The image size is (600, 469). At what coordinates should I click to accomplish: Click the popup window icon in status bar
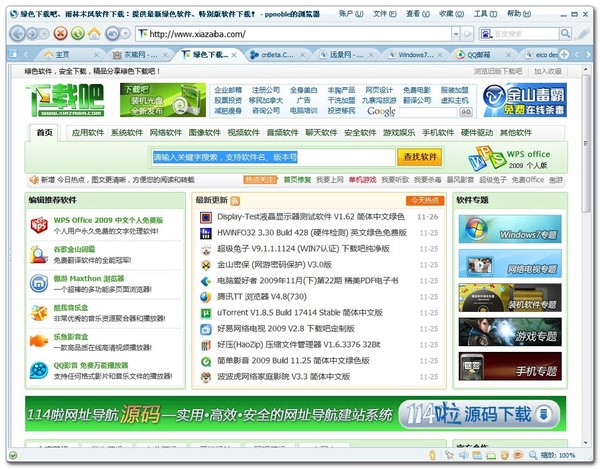click(x=477, y=455)
